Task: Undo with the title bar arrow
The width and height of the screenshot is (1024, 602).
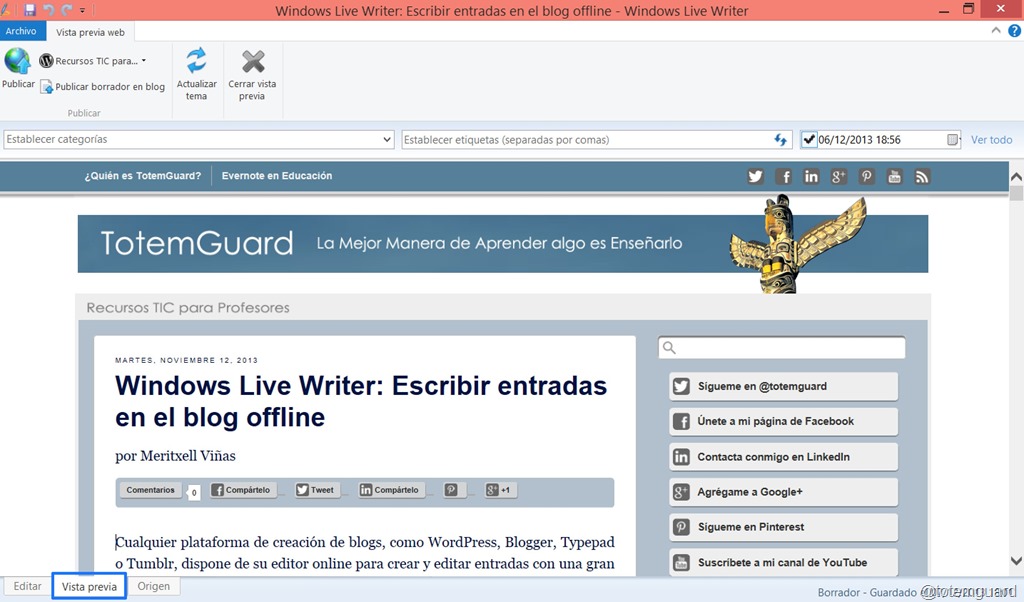Action: point(48,10)
